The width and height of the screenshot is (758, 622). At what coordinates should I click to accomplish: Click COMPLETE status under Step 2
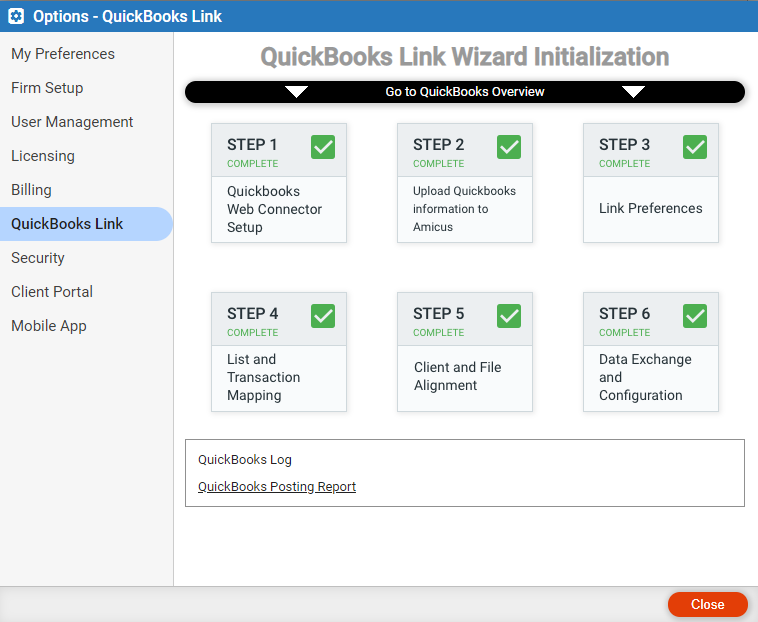438,164
